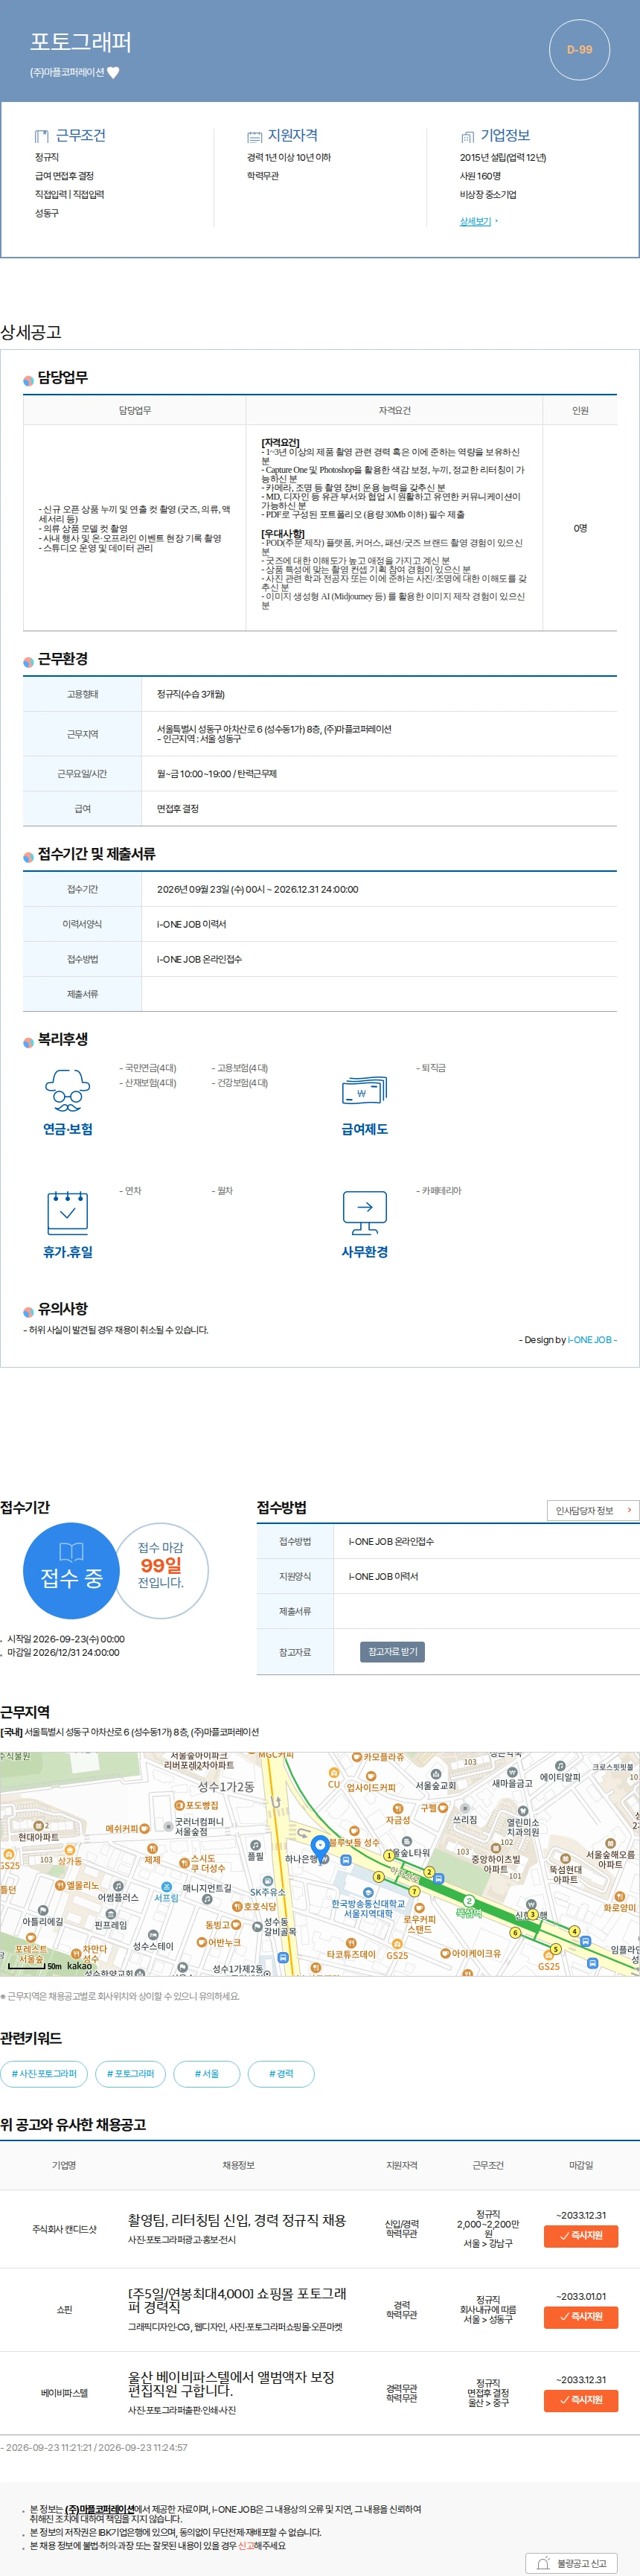Image resolution: width=640 pixels, height=2576 pixels.
Task: Click the D-99 deadline badge
Action: 579,49
